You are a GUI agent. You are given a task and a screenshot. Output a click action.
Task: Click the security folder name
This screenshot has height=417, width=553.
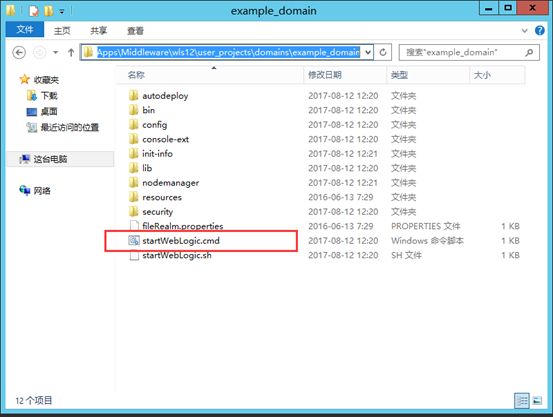pos(158,212)
